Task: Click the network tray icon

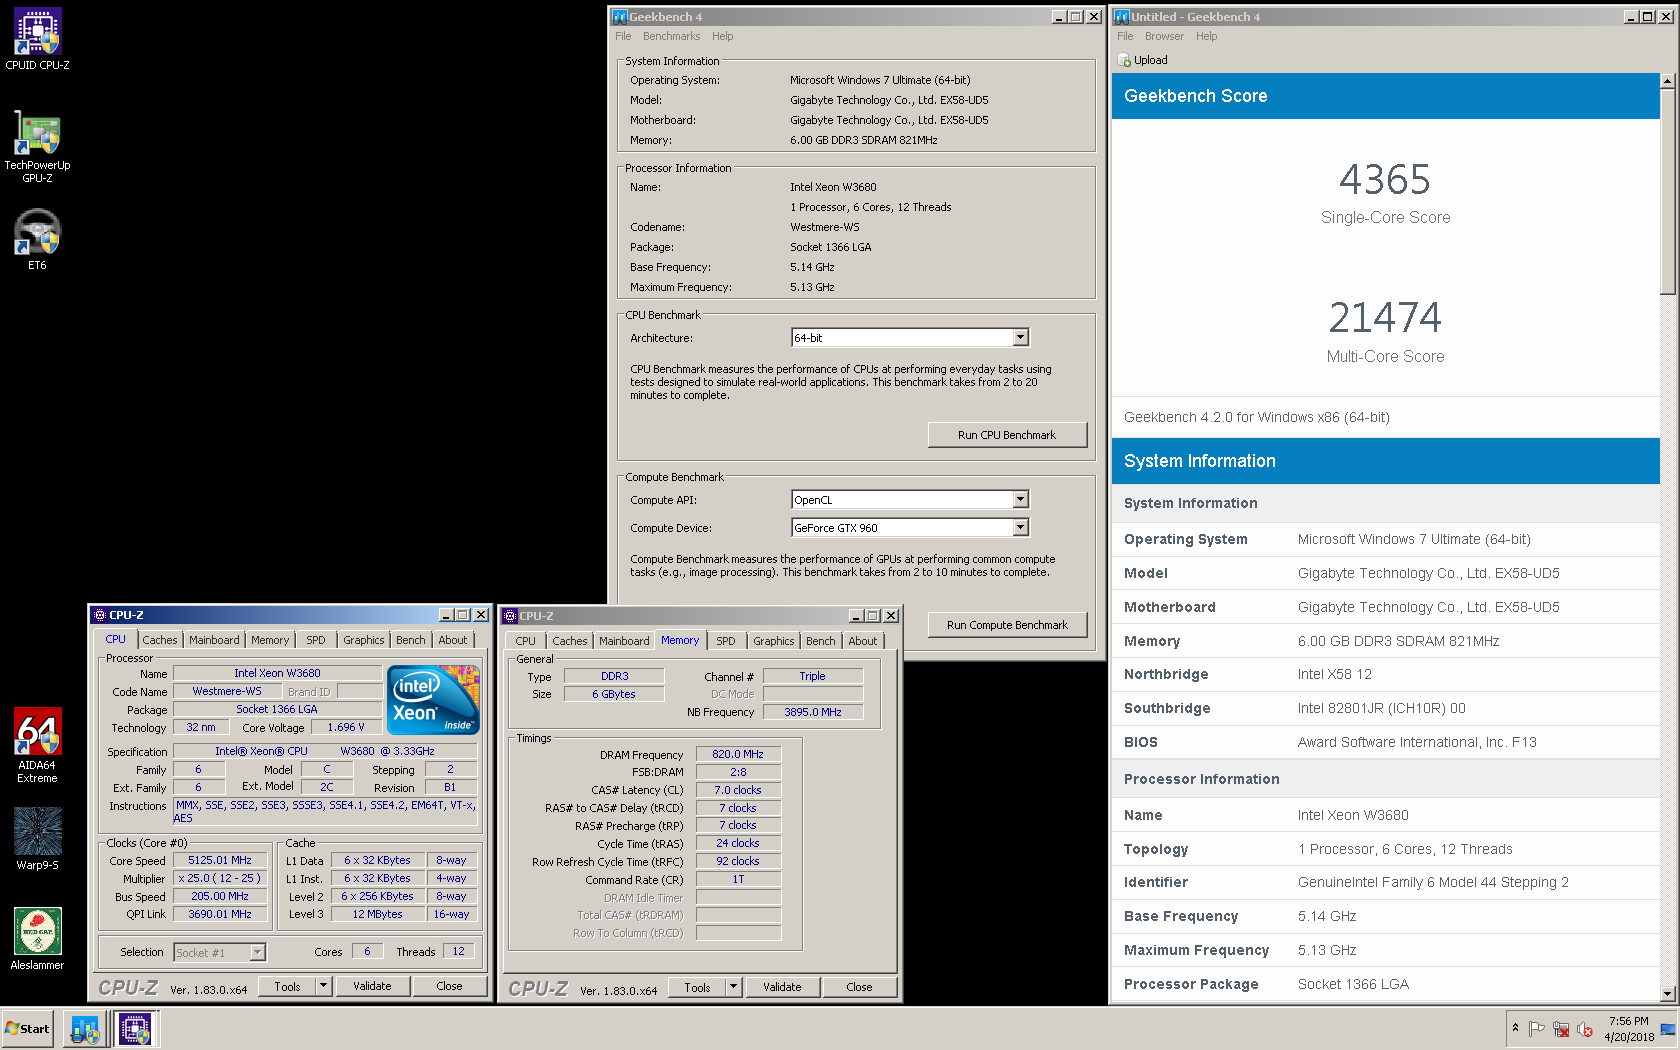Action: tap(1561, 1029)
